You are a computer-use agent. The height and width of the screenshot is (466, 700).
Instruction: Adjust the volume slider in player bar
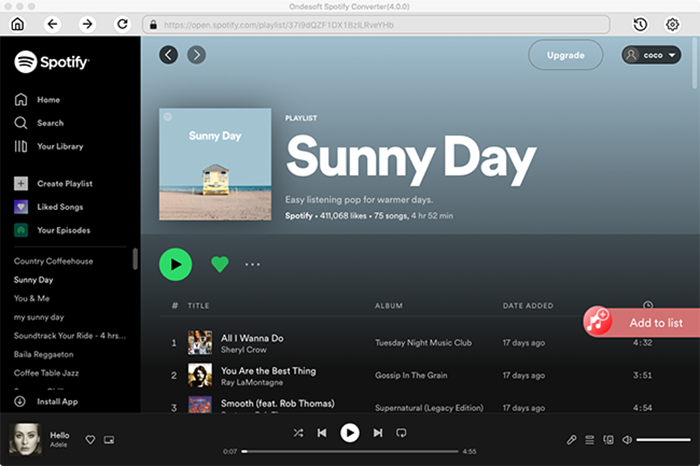[663, 440]
